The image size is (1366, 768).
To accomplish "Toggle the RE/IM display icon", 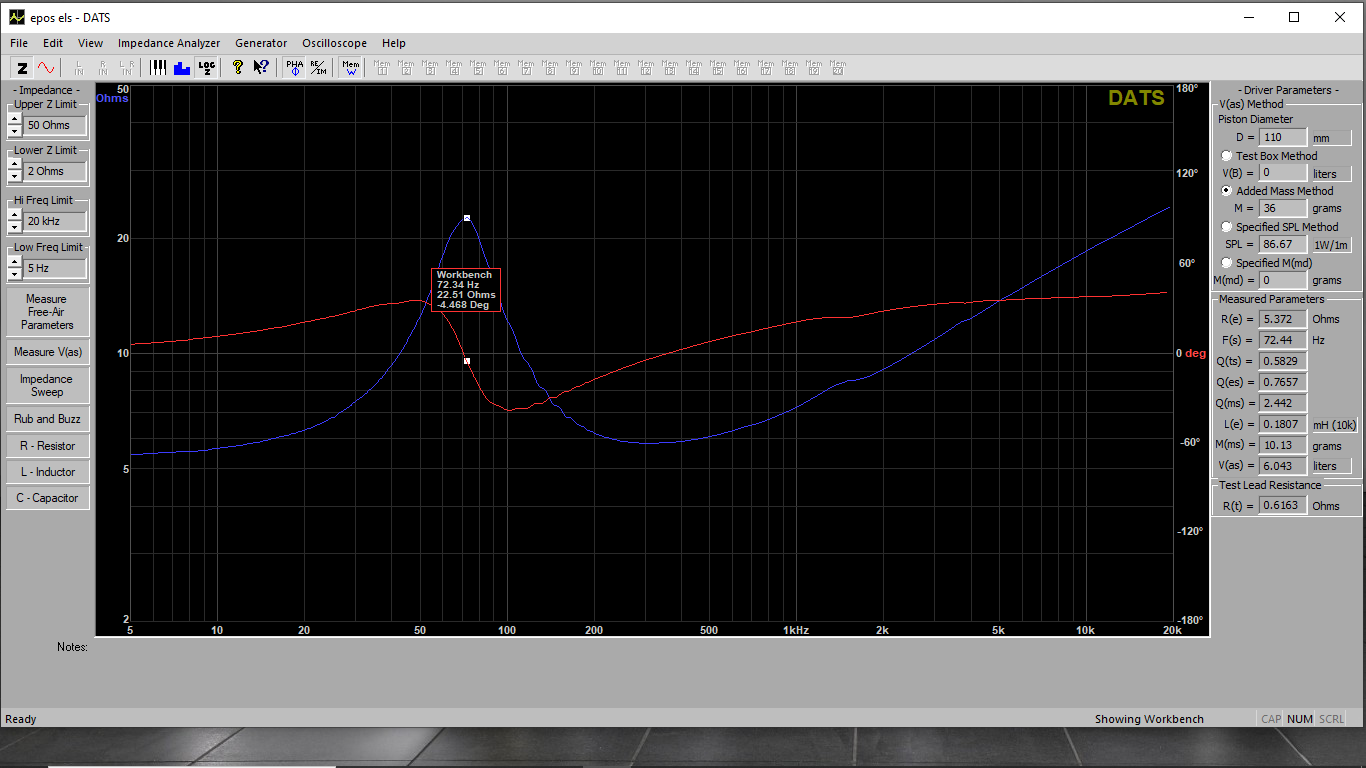I will [x=318, y=68].
